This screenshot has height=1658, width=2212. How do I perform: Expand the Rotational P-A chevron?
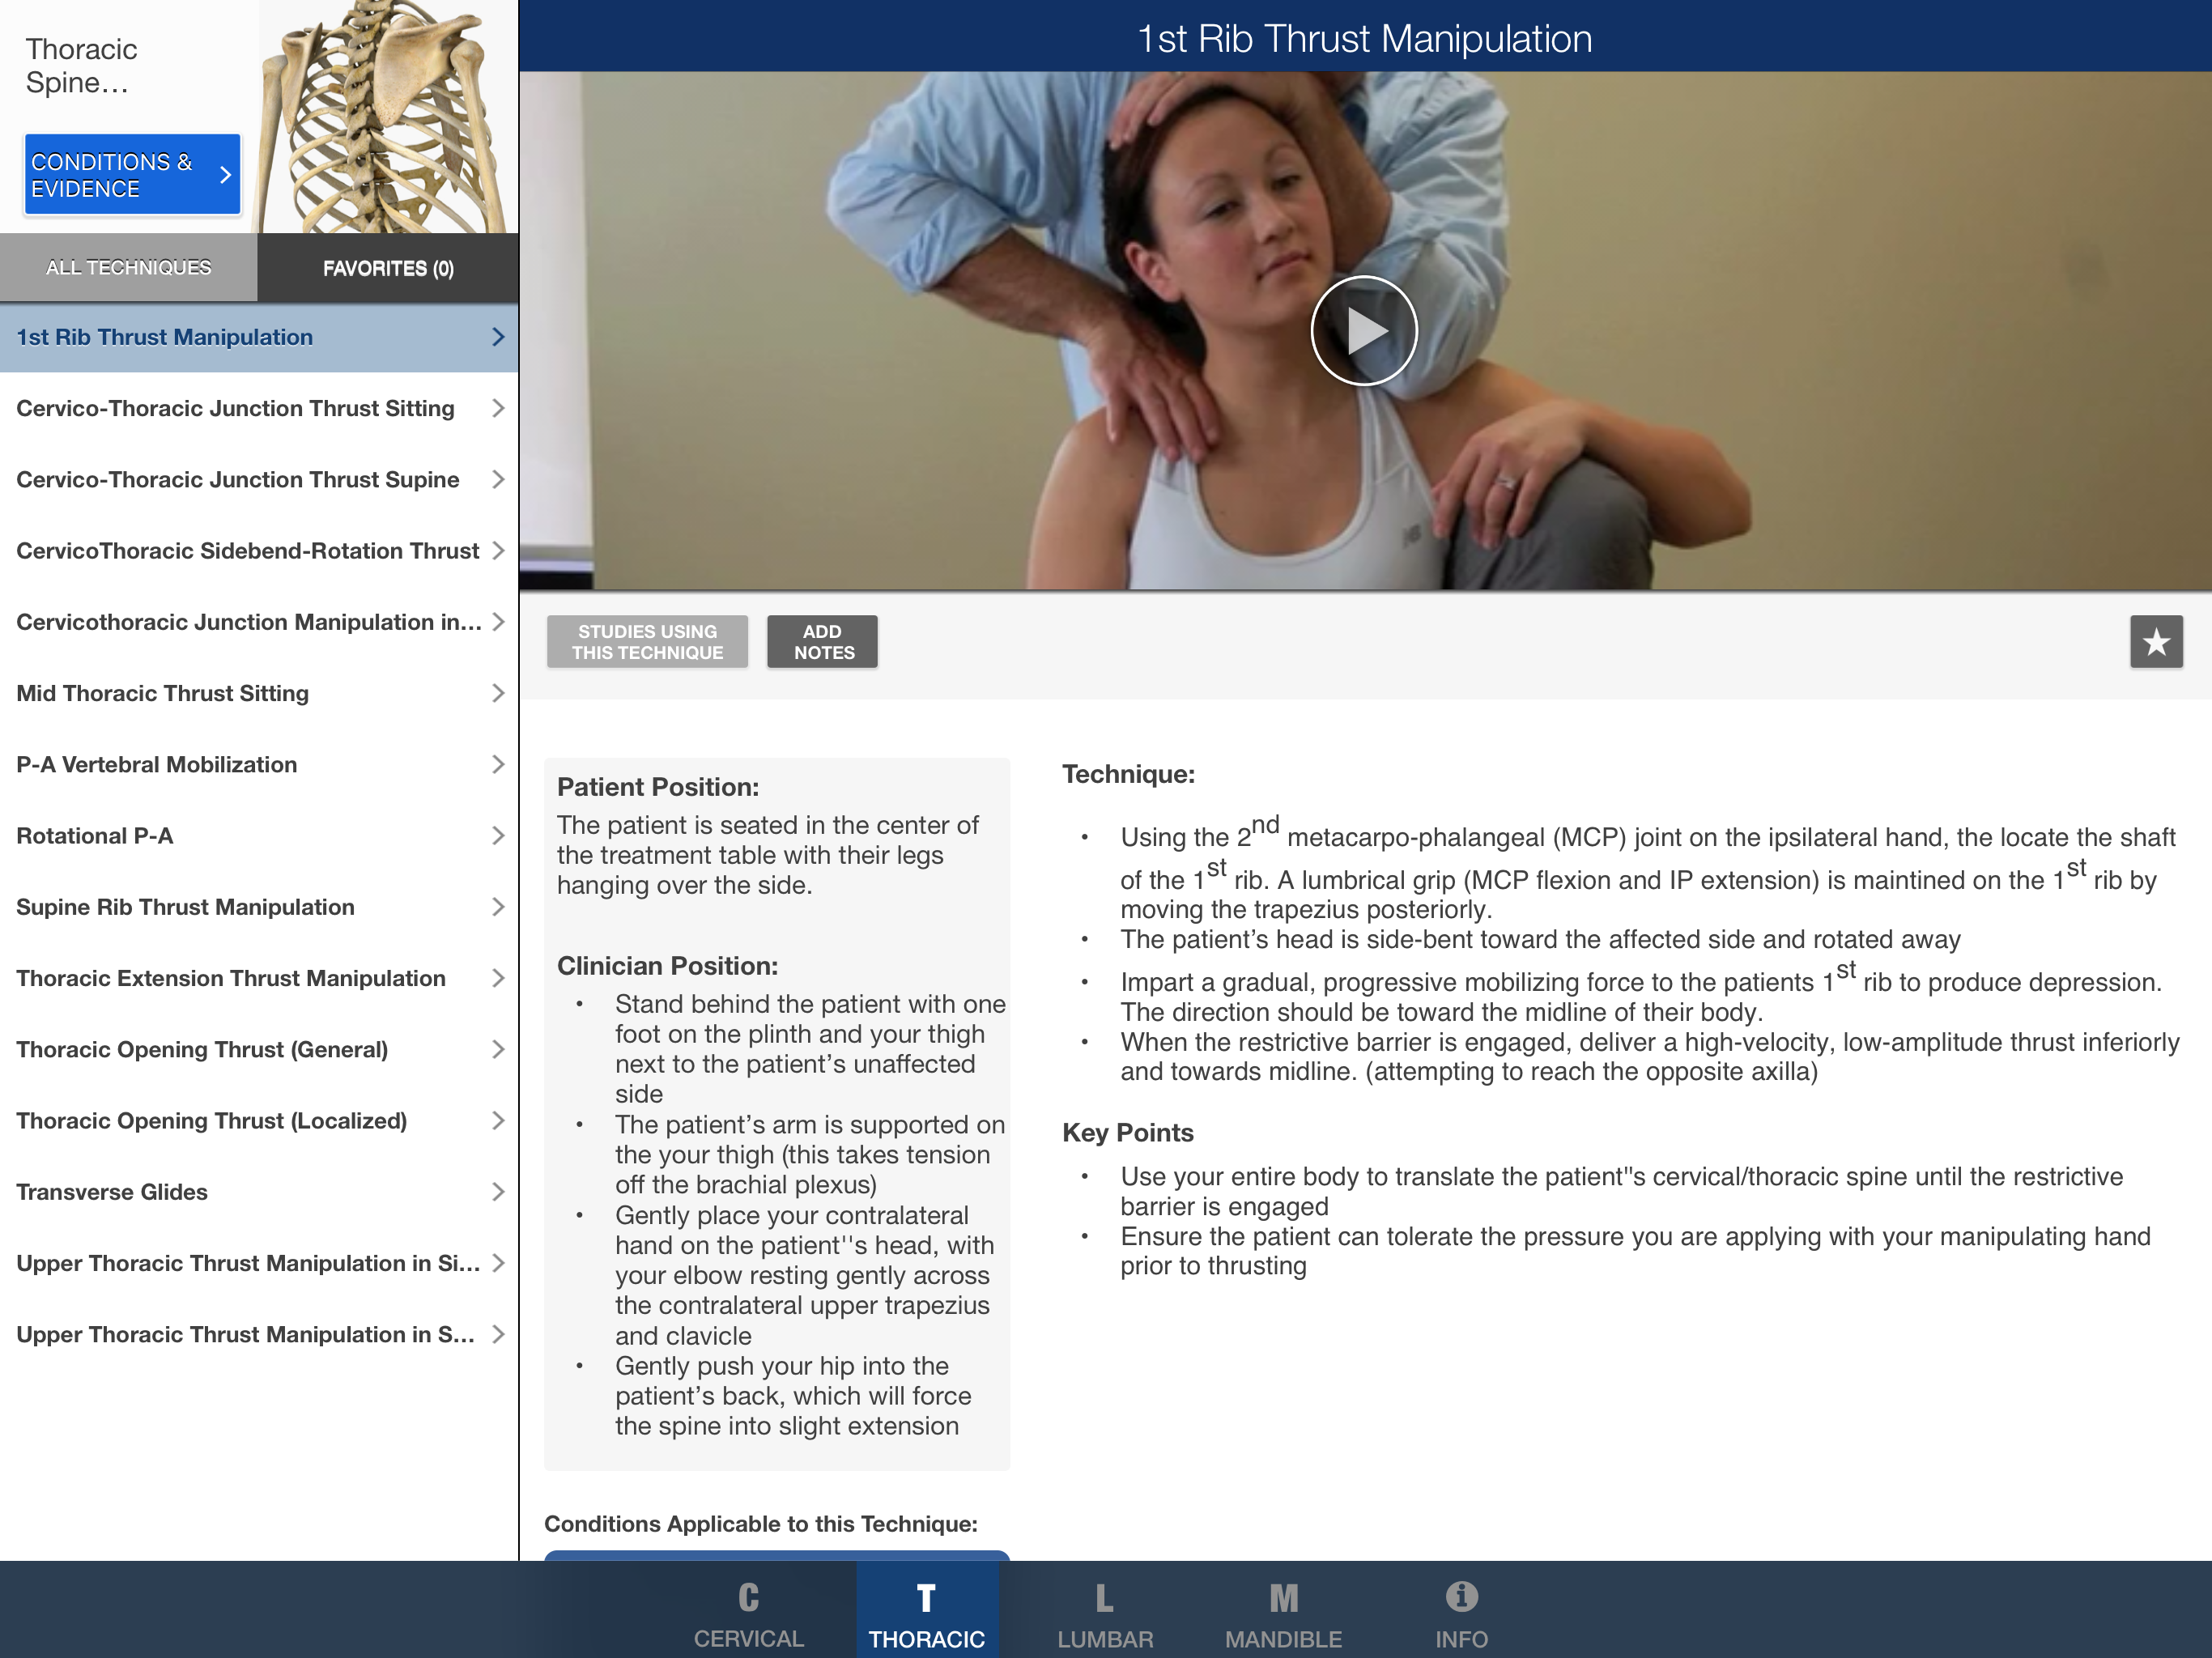(x=498, y=836)
